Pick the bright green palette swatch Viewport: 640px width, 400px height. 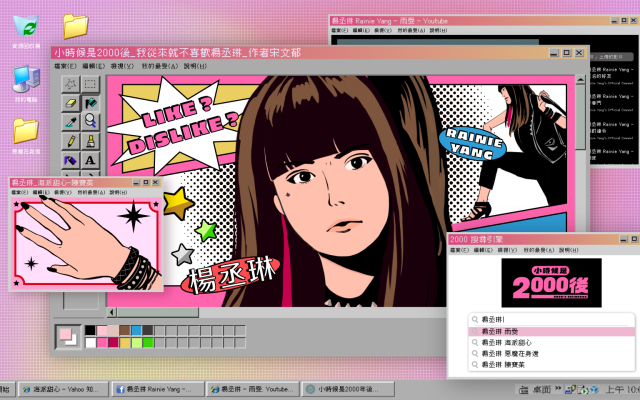[148, 342]
